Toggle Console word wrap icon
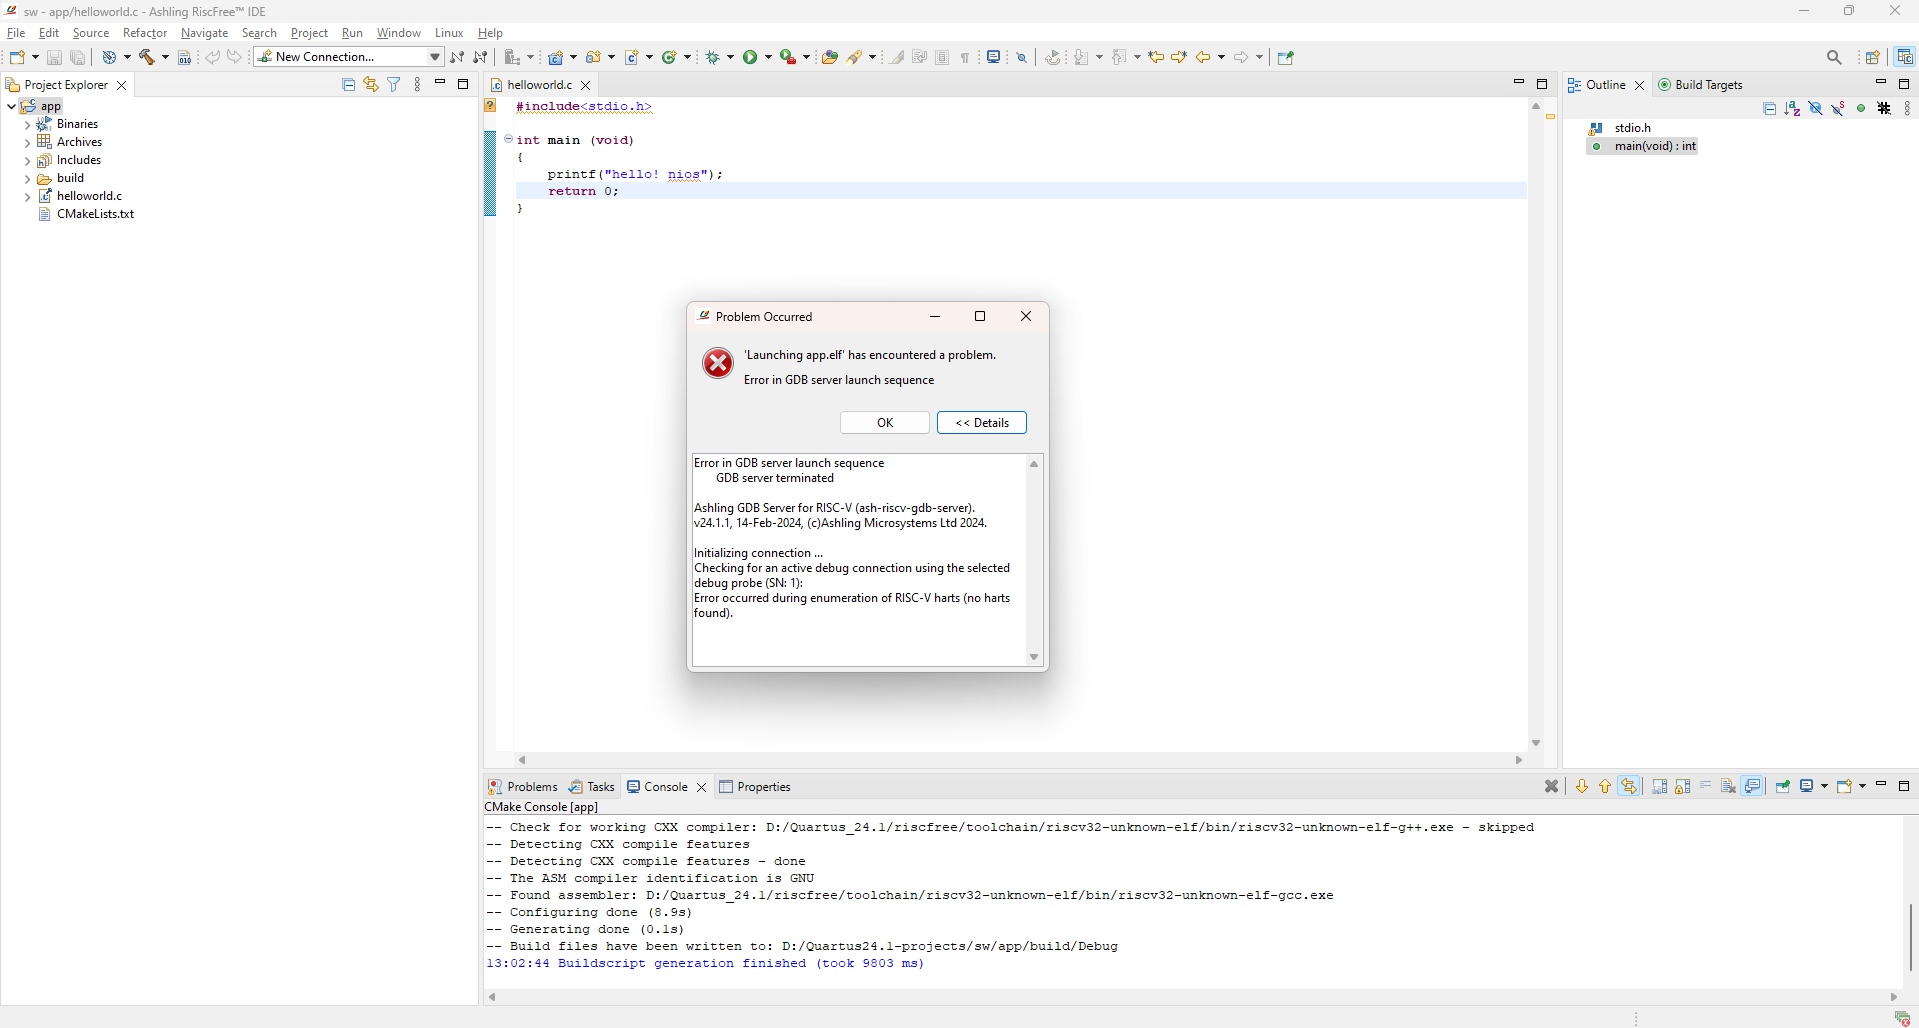This screenshot has width=1919, height=1028. point(1706,786)
